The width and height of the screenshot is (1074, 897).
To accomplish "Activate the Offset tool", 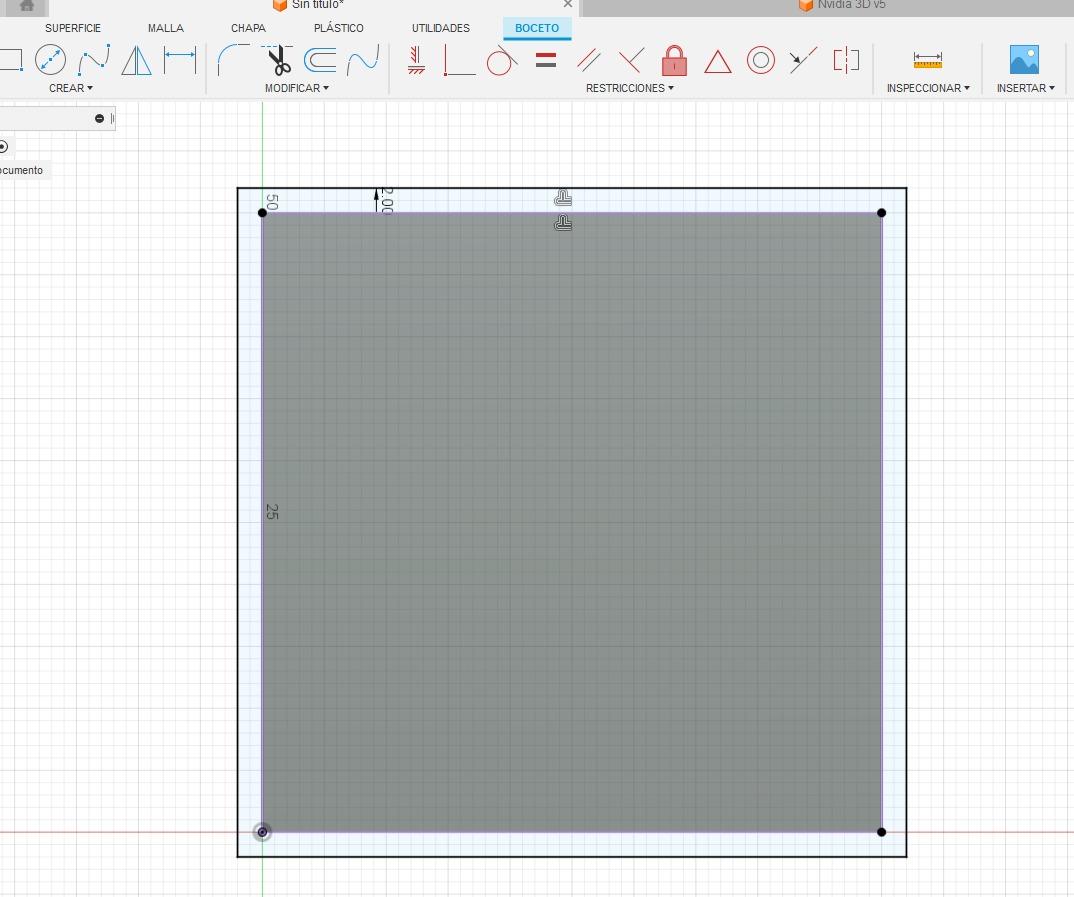I will 320,60.
